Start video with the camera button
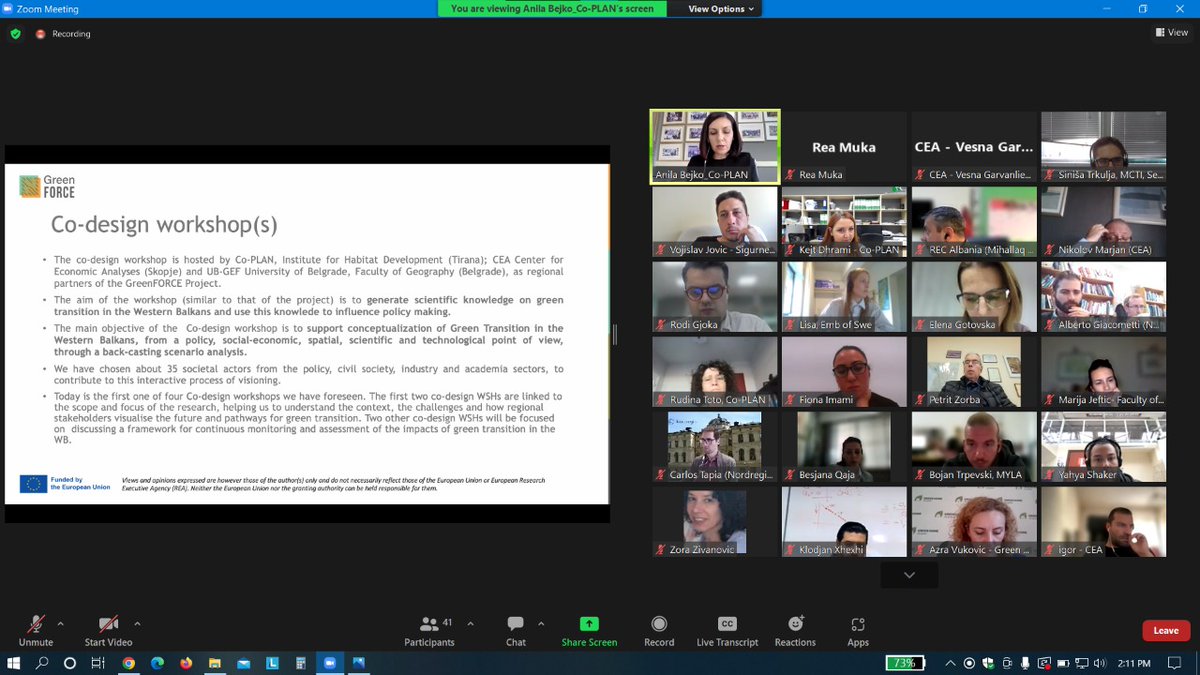Screen dimensions: 1200x675 coord(108,630)
